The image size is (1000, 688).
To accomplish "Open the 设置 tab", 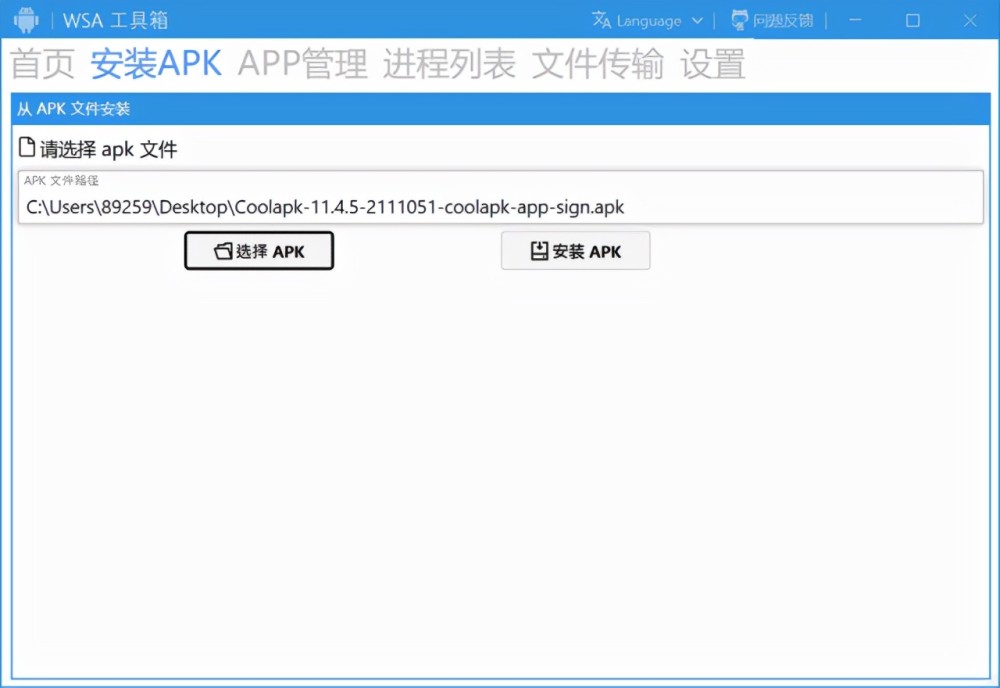I will click(712, 64).
